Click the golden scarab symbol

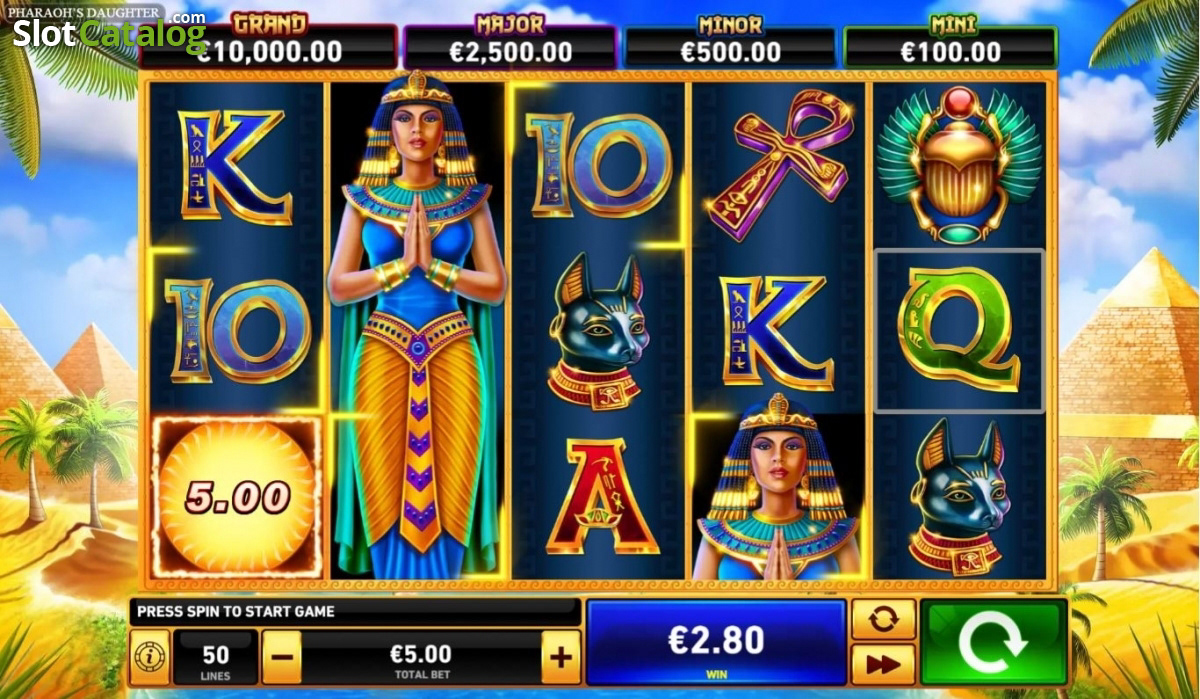[959, 164]
